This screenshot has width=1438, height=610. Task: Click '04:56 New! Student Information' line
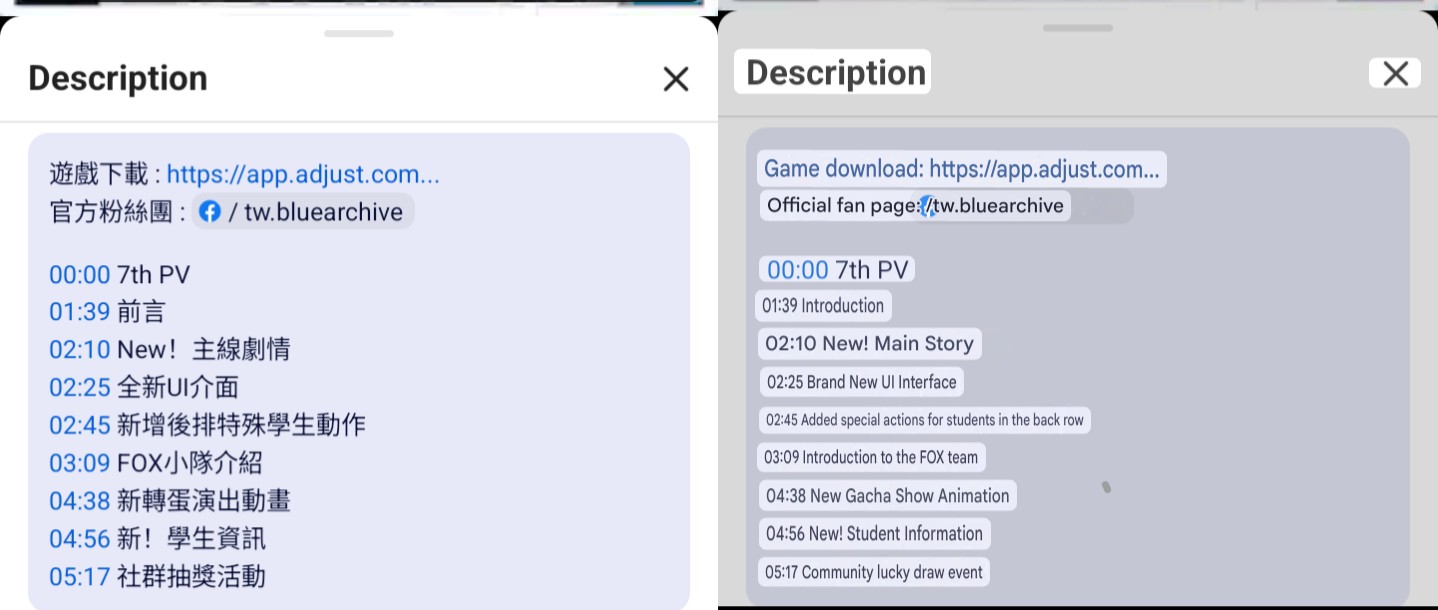point(874,534)
